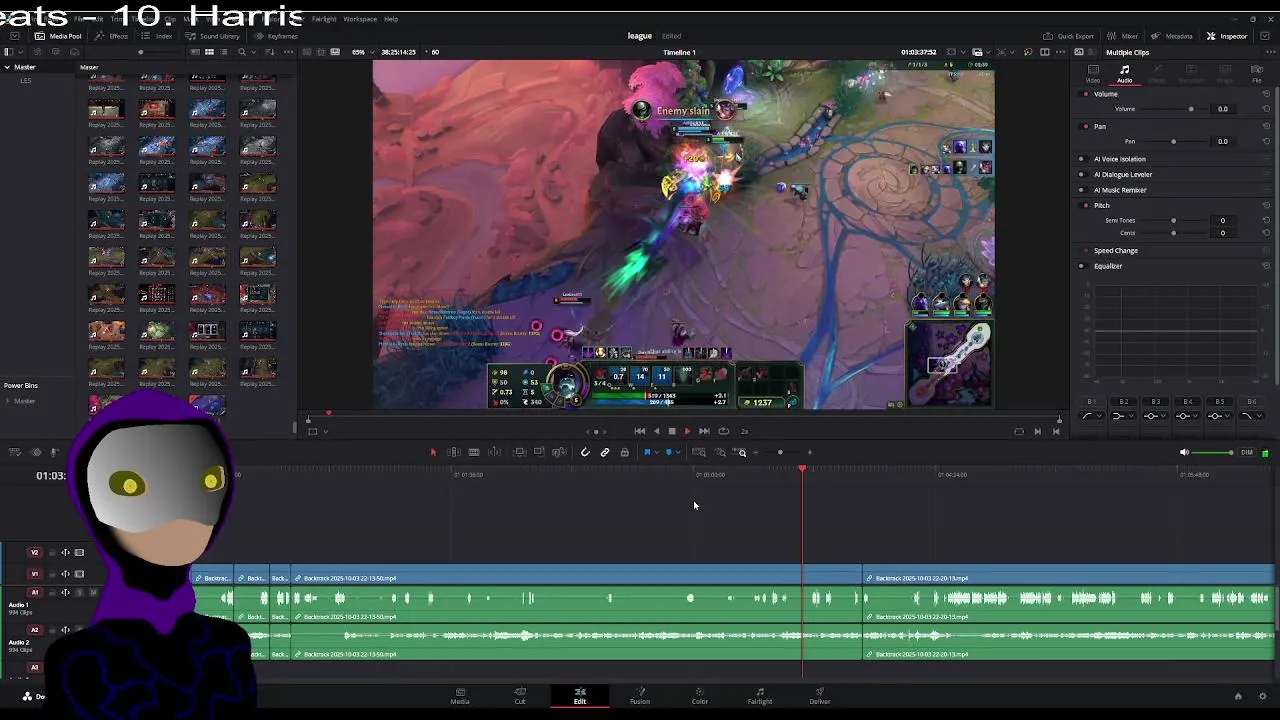
Task: Open the project manager home icon
Action: click(x=1237, y=696)
